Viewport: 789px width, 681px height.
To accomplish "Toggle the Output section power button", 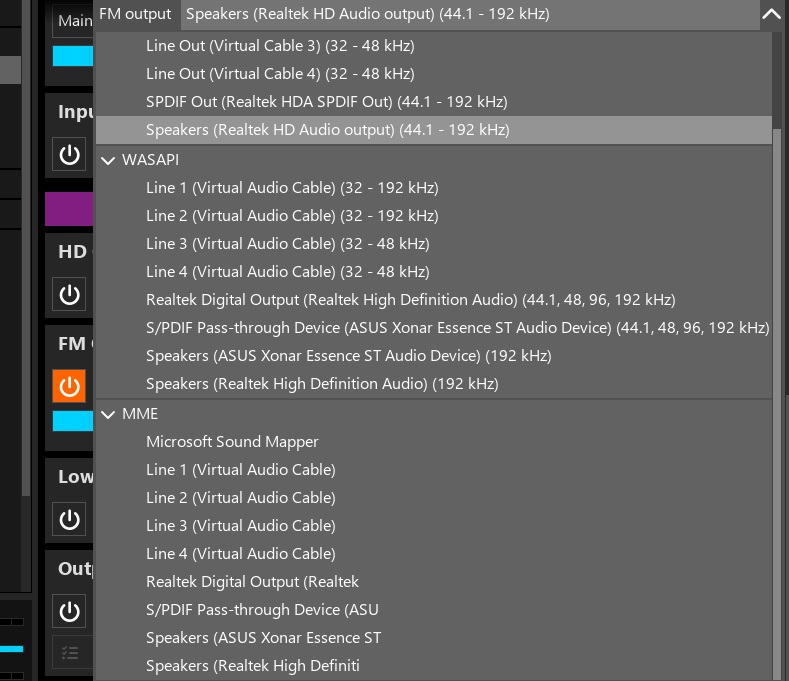I will 69,611.
